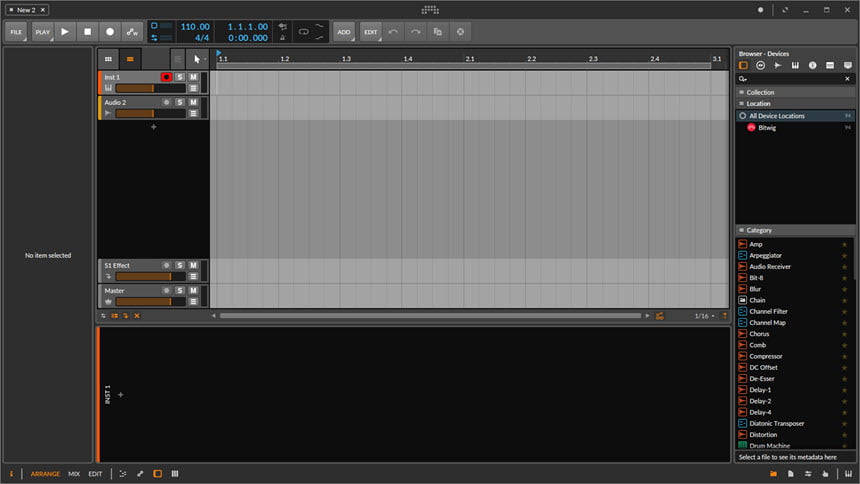Toggle device panel icon in footer
860x484 pixels.
pyautogui.click(x=157, y=474)
